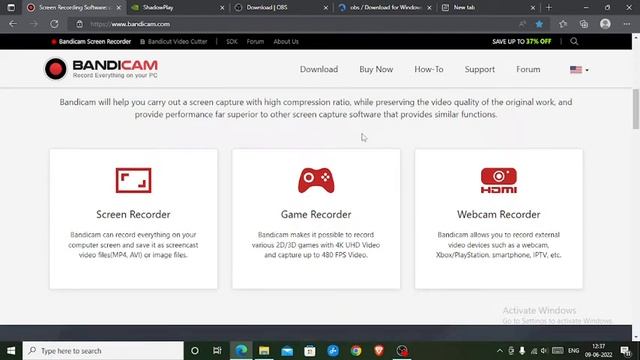Screen dimensions: 640x360
Task: Close the ShadowPlay tab
Action: coord(222,7)
